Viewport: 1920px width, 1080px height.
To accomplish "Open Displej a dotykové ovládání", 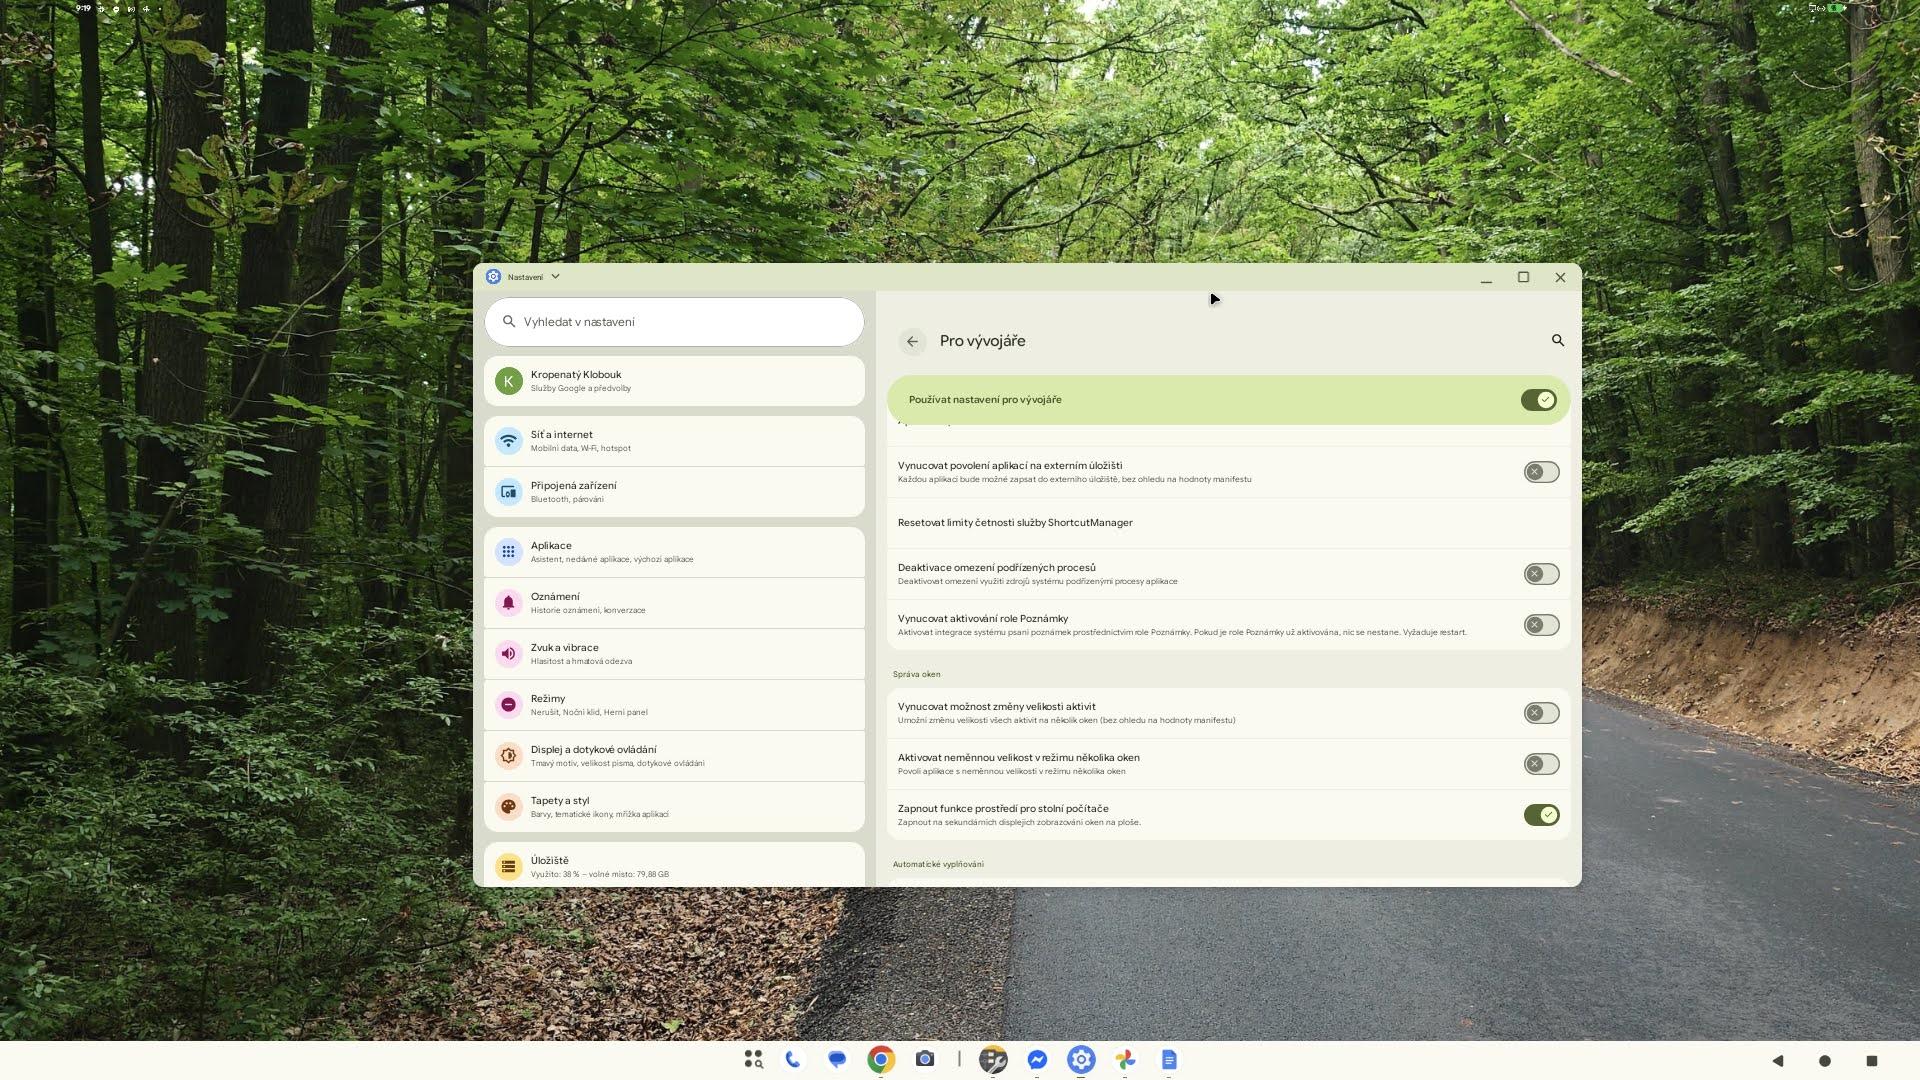I will (x=674, y=756).
